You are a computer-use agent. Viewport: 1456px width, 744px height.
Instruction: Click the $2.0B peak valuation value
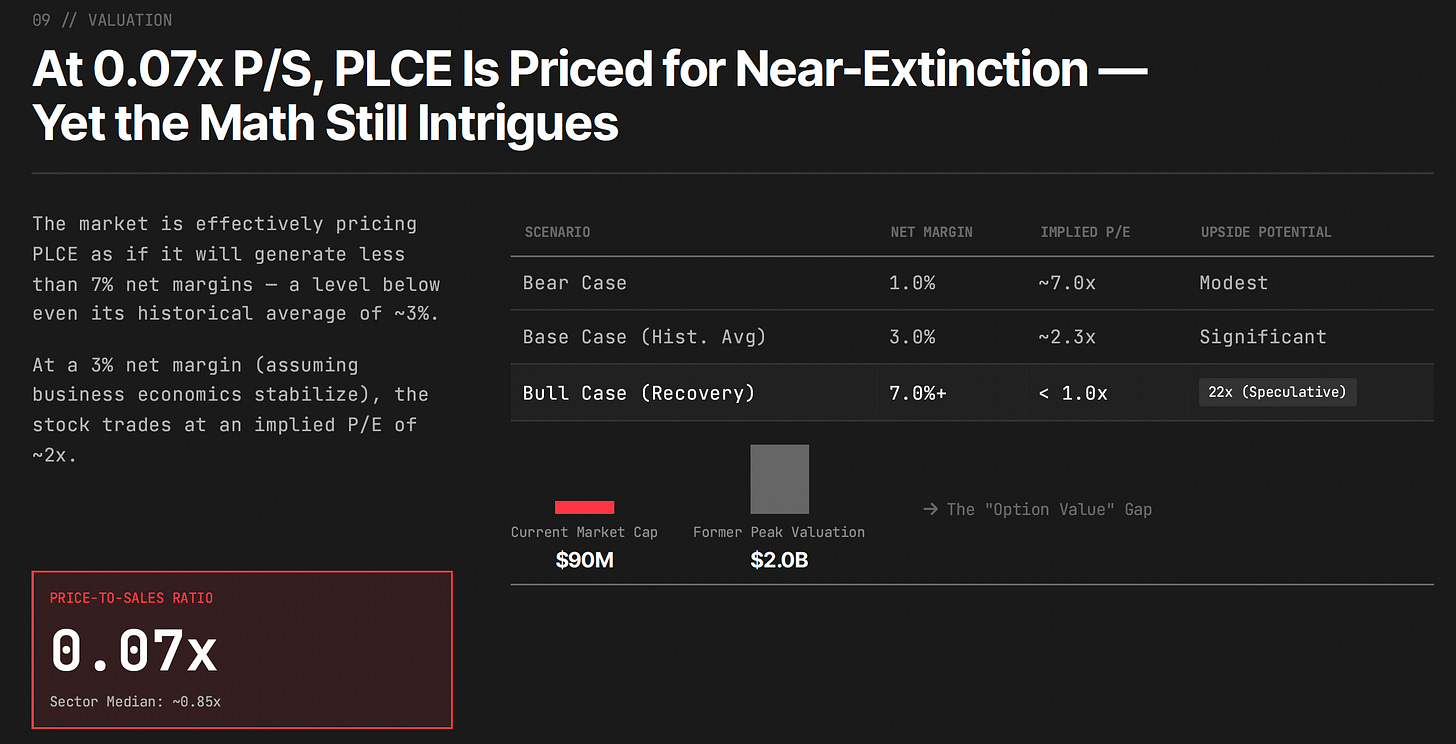pos(779,560)
